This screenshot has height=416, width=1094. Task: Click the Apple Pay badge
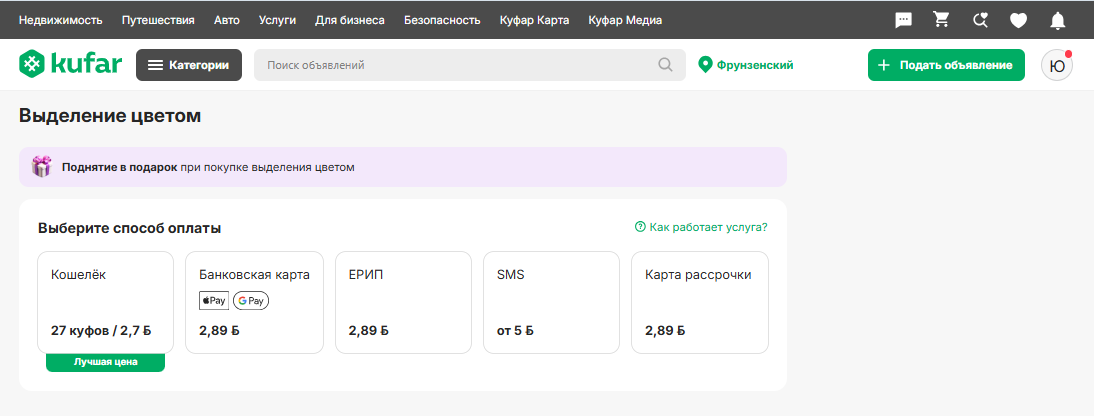[213, 301]
